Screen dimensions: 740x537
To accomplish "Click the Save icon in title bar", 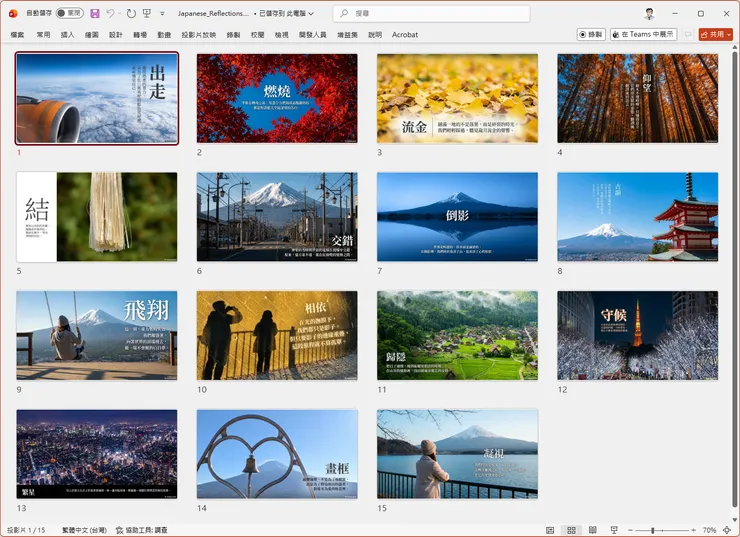I will pyautogui.click(x=95, y=14).
